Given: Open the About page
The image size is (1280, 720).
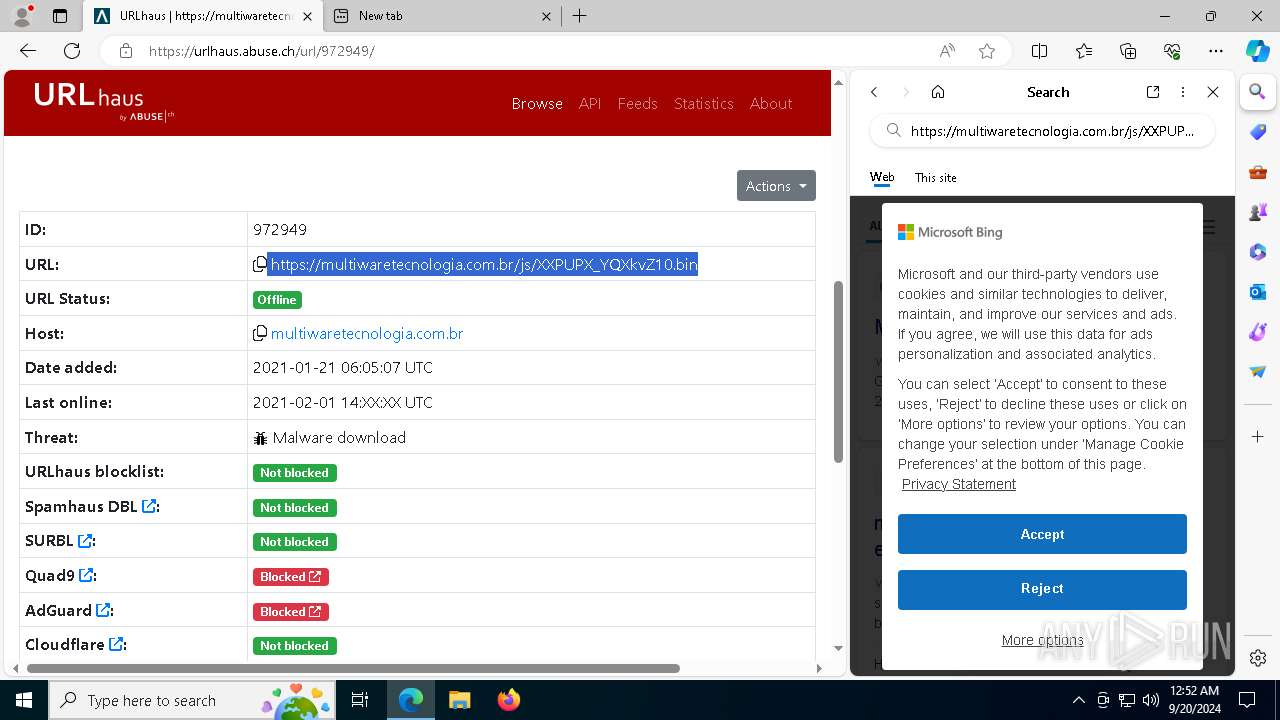Looking at the screenshot, I should point(771,103).
